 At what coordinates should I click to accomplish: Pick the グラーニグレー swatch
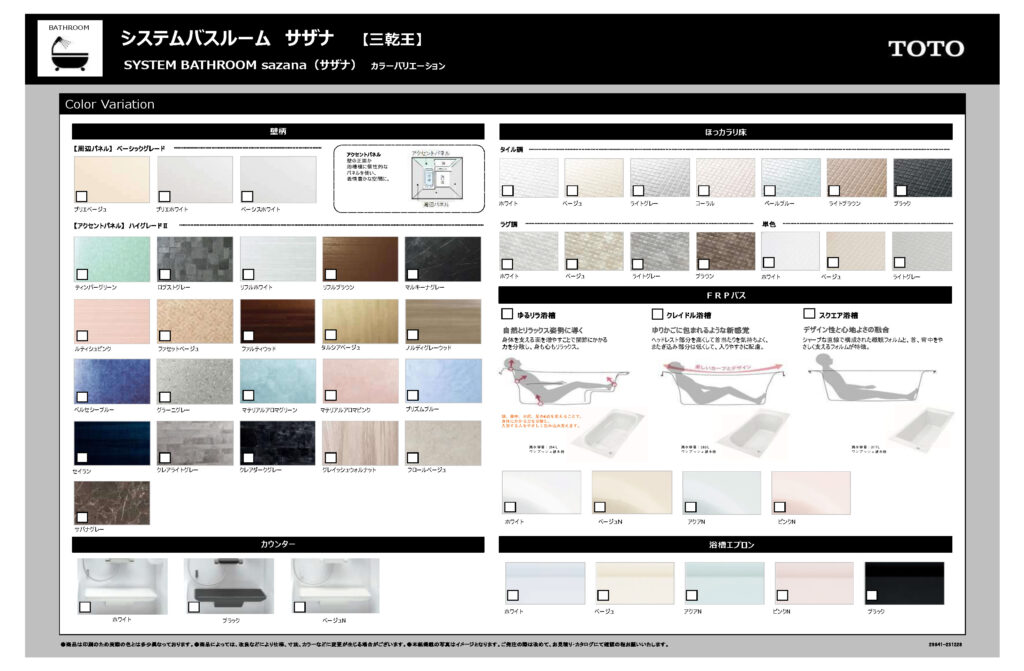tap(195, 382)
